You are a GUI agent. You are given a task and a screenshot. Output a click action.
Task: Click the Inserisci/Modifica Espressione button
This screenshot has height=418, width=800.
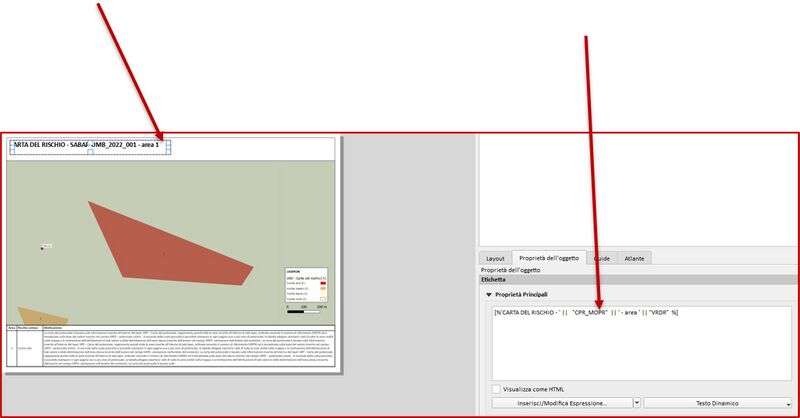click(x=562, y=402)
